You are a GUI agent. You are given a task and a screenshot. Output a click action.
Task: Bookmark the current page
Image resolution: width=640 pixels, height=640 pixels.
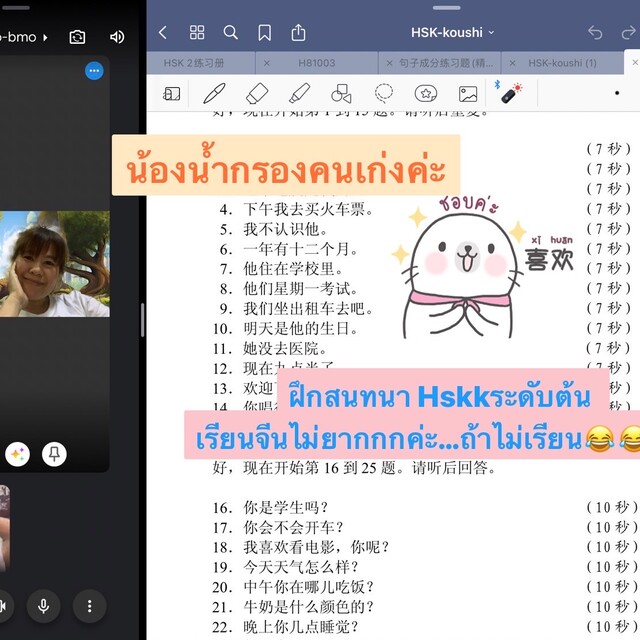tap(264, 33)
